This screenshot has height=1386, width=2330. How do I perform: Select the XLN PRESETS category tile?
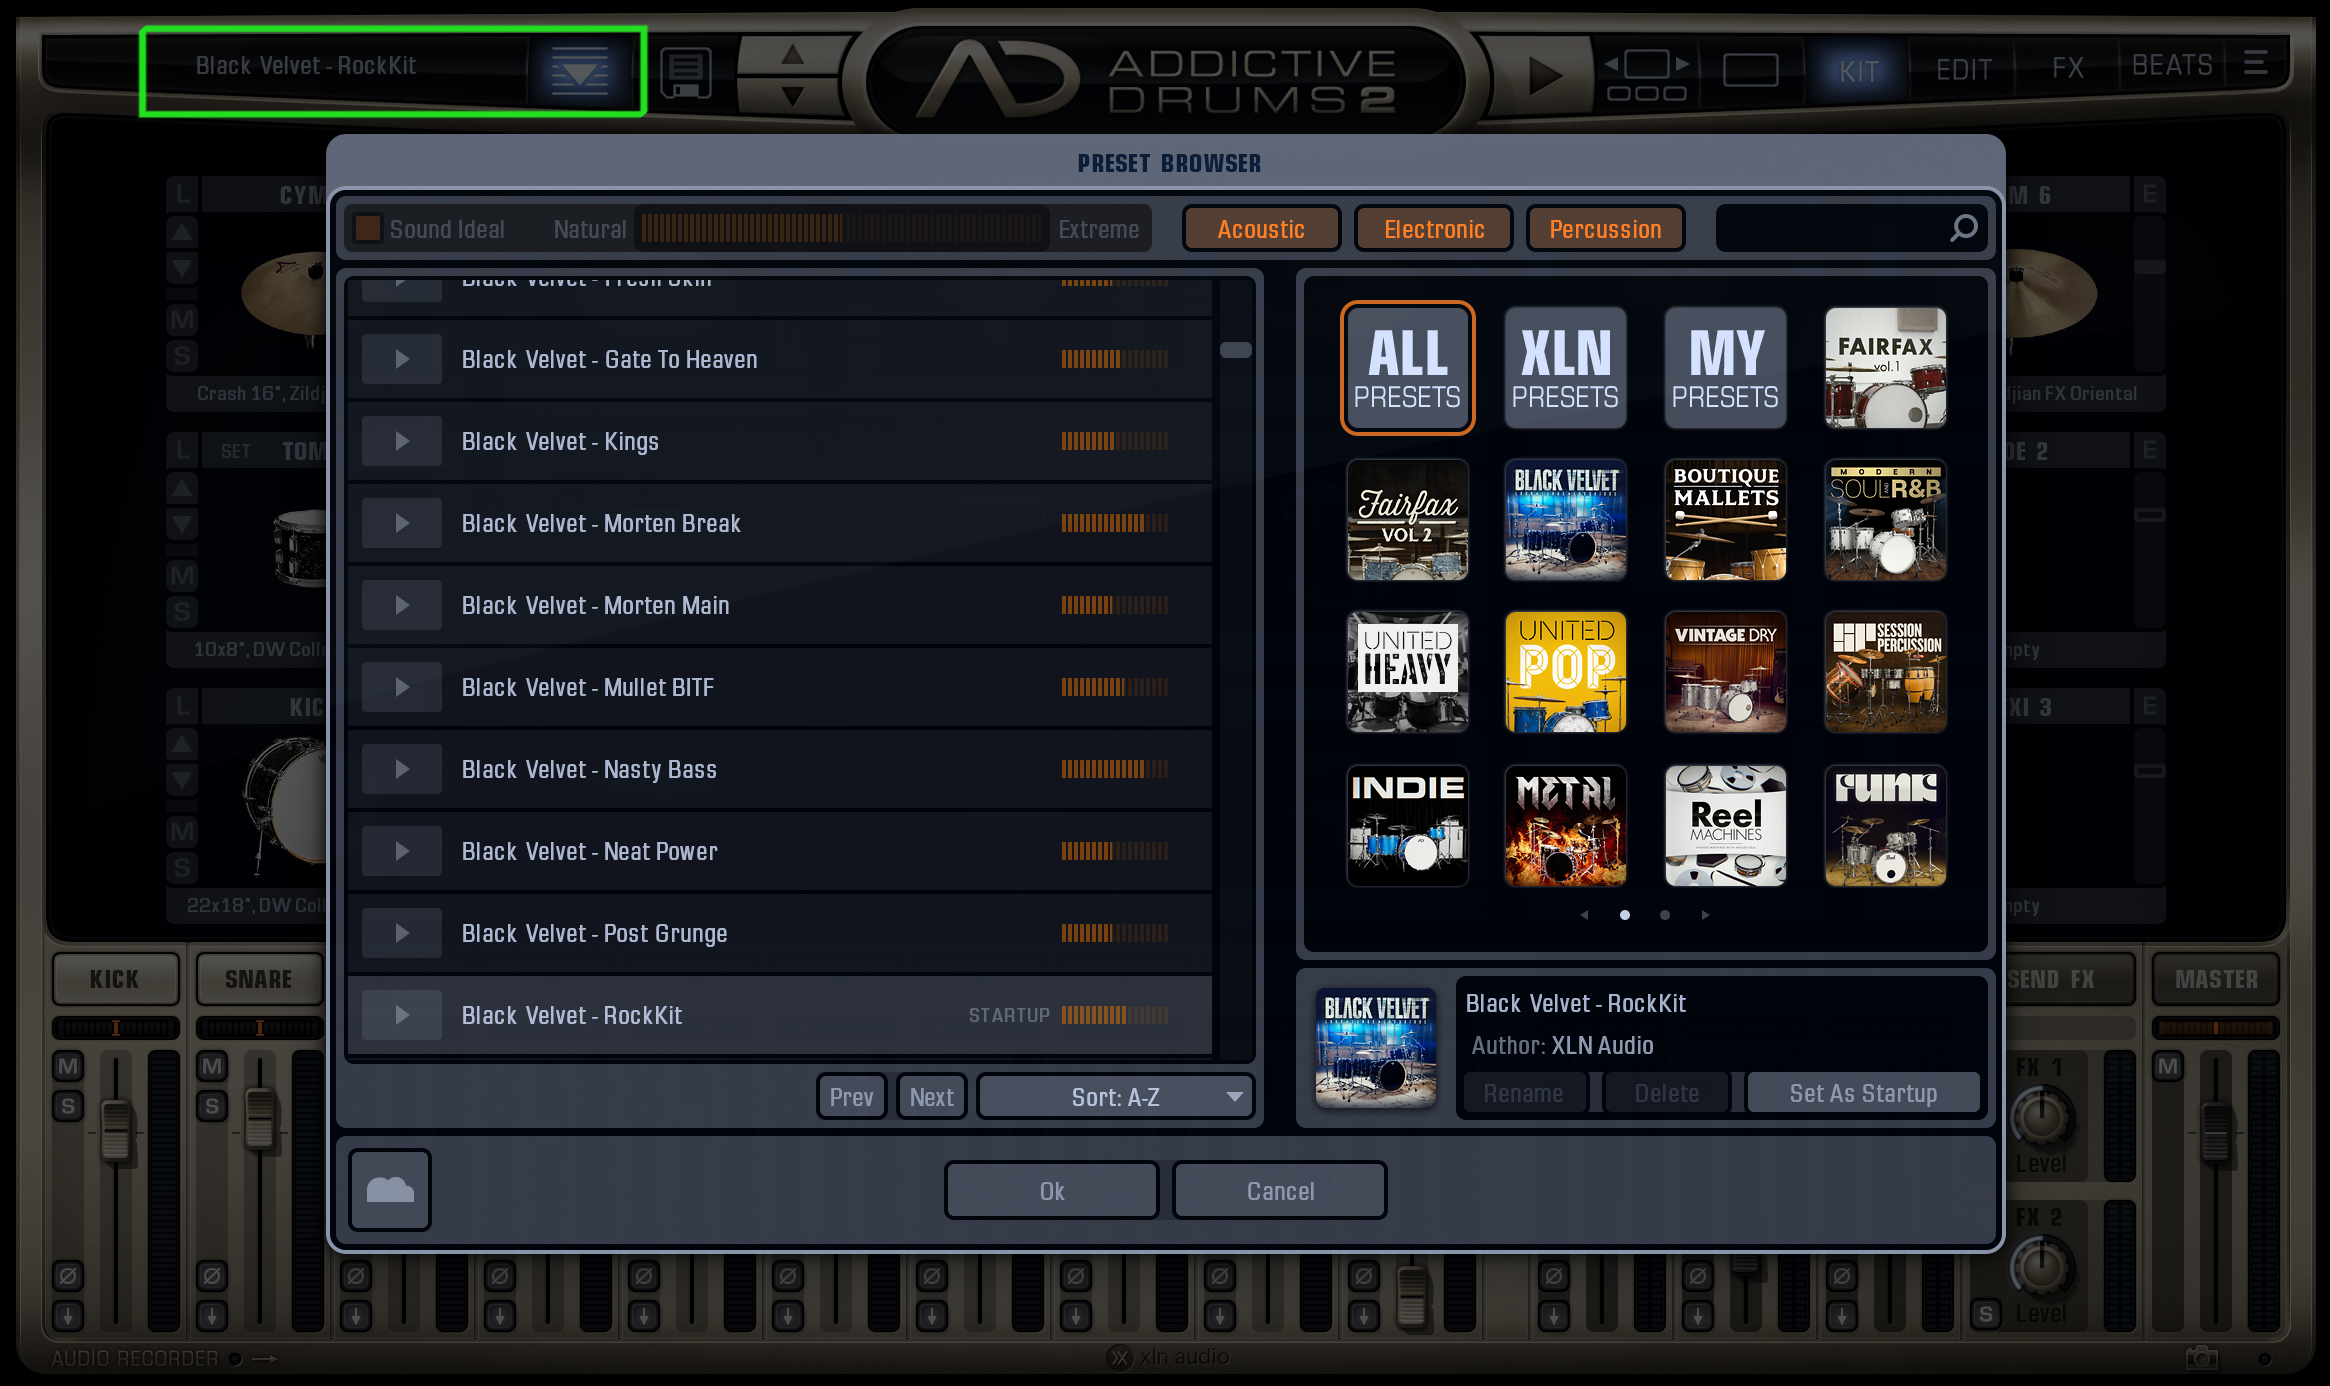pos(1565,368)
